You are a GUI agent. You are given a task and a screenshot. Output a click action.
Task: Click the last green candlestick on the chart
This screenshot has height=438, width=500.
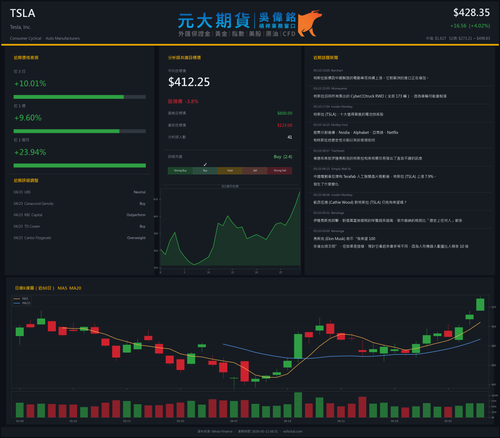tap(480, 304)
